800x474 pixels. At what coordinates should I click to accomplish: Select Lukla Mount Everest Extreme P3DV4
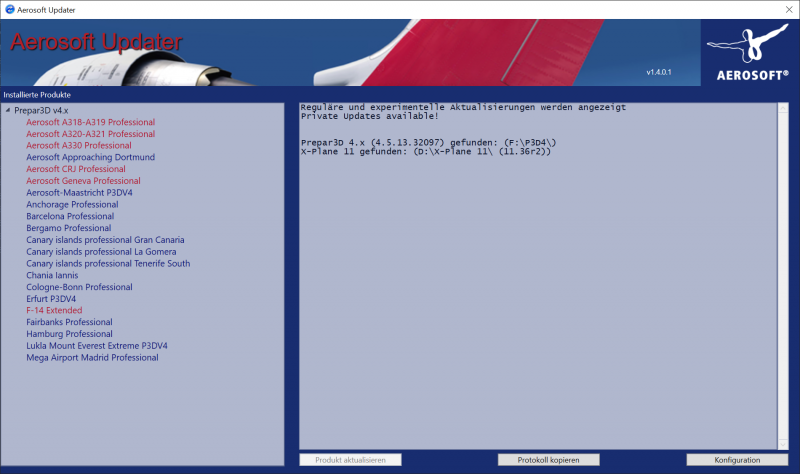[97, 346]
